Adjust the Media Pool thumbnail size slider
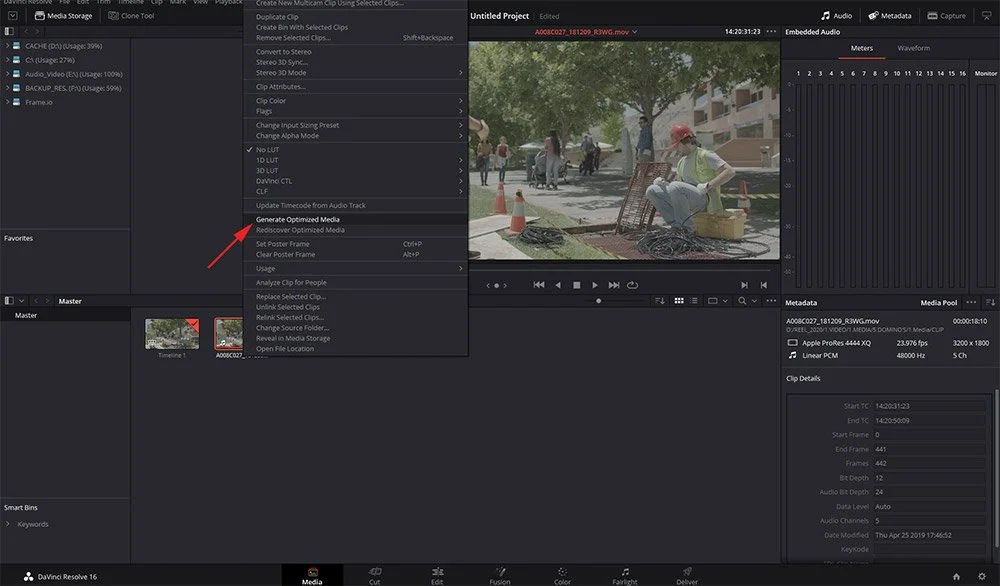Screen dimensions: 1000x586 (598, 299)
